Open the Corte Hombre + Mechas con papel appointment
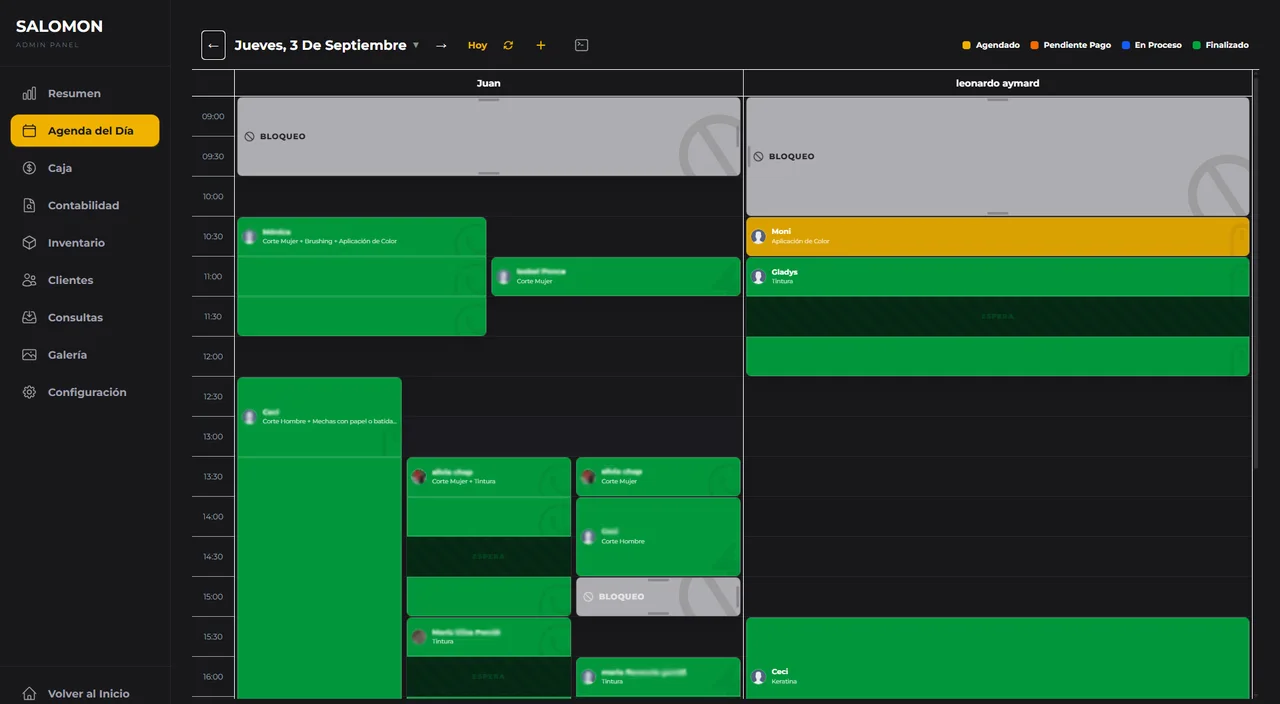This screenshot has width=1280, height=704. click(320, 540)
